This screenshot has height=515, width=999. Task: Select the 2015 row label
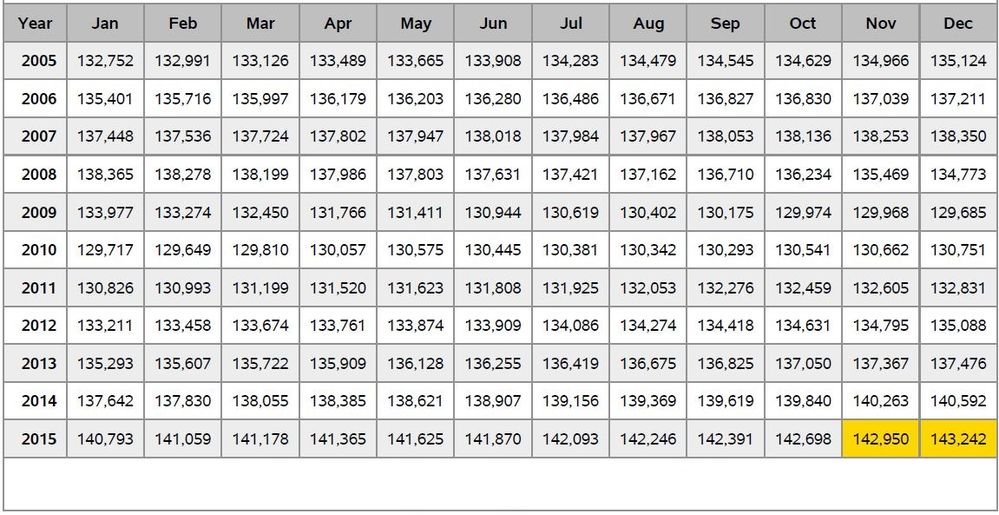coord(39,439)
